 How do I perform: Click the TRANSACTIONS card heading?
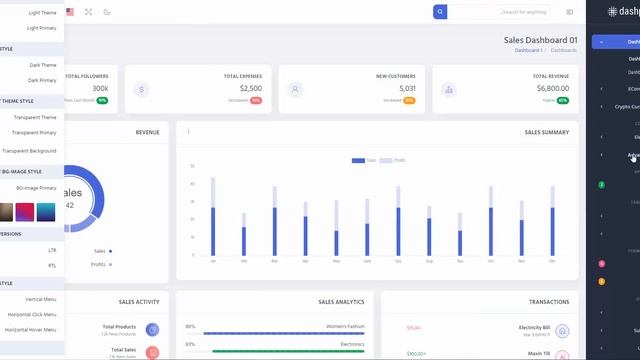[x=549, y=302]
